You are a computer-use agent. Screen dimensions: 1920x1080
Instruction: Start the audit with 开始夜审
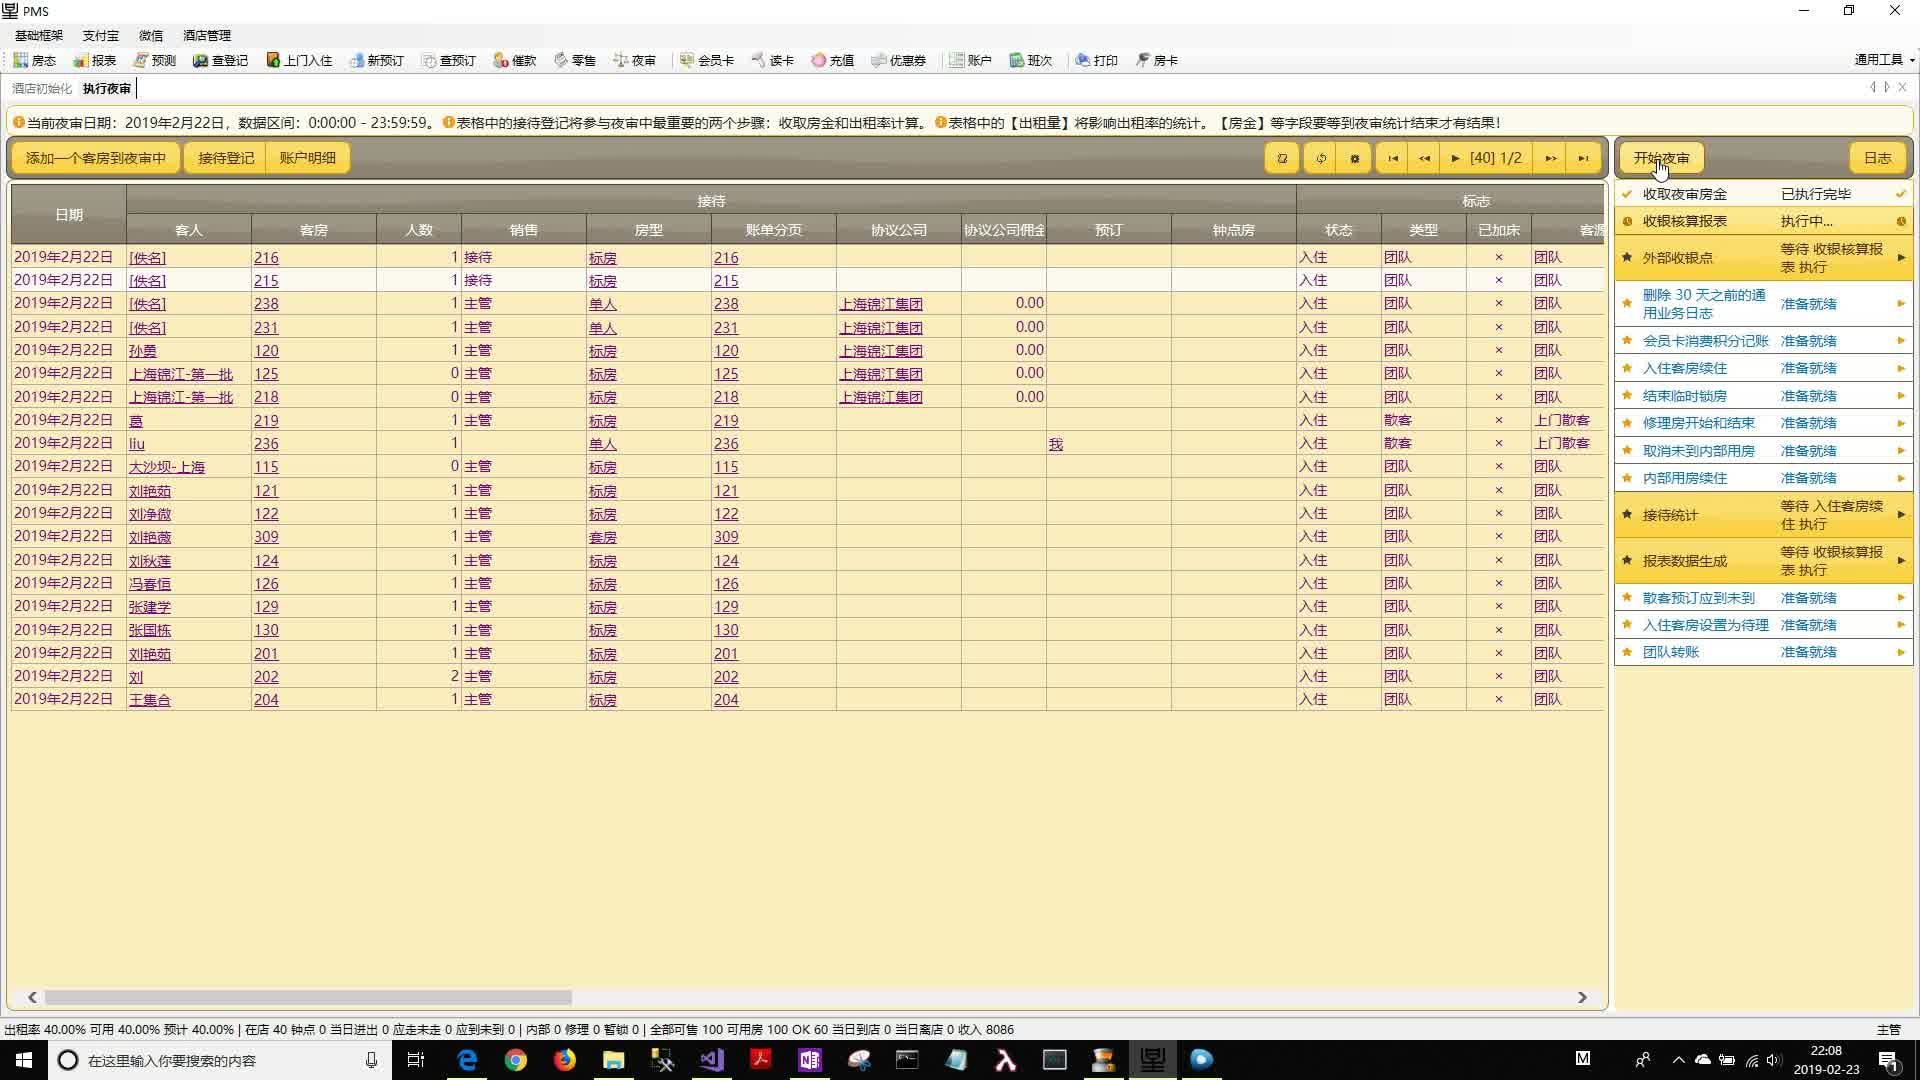1661,158
